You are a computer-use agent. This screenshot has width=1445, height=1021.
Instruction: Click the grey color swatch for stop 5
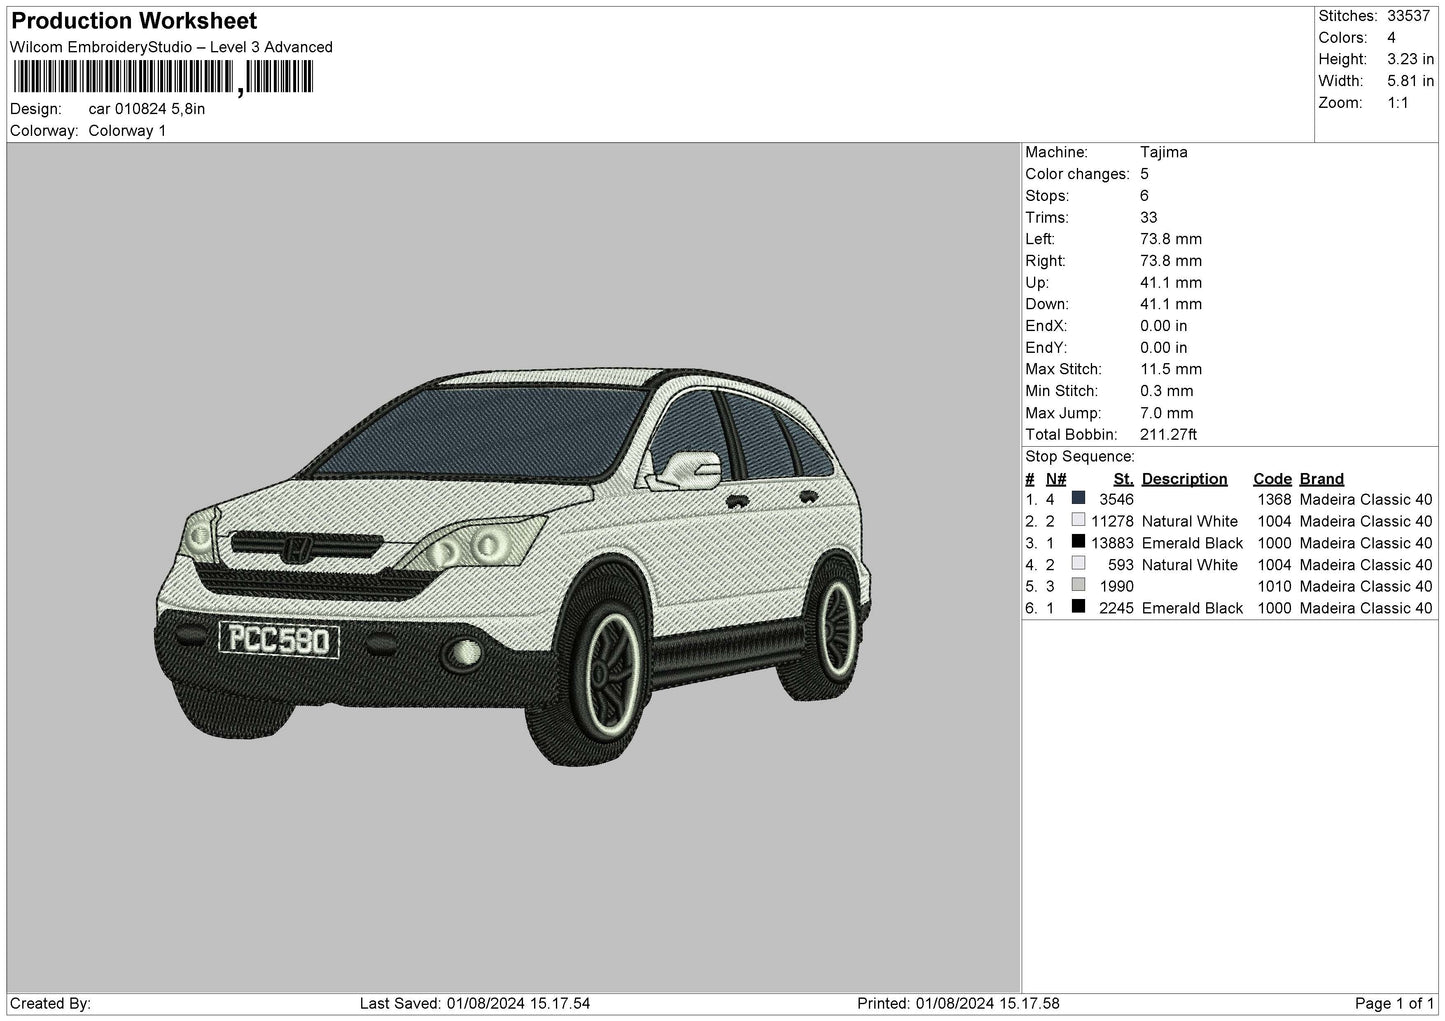coord(1078,585)
